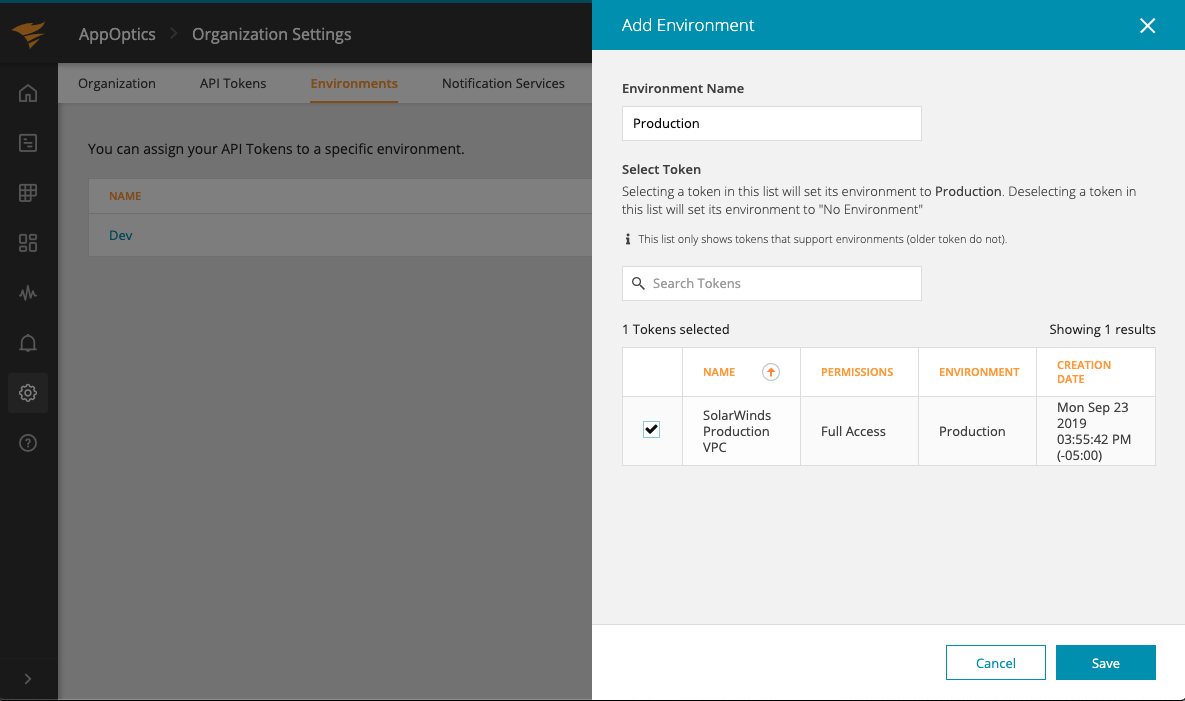Open the Settings gear sidebar icon
1185x701 pixels.
tap(28, 393)
